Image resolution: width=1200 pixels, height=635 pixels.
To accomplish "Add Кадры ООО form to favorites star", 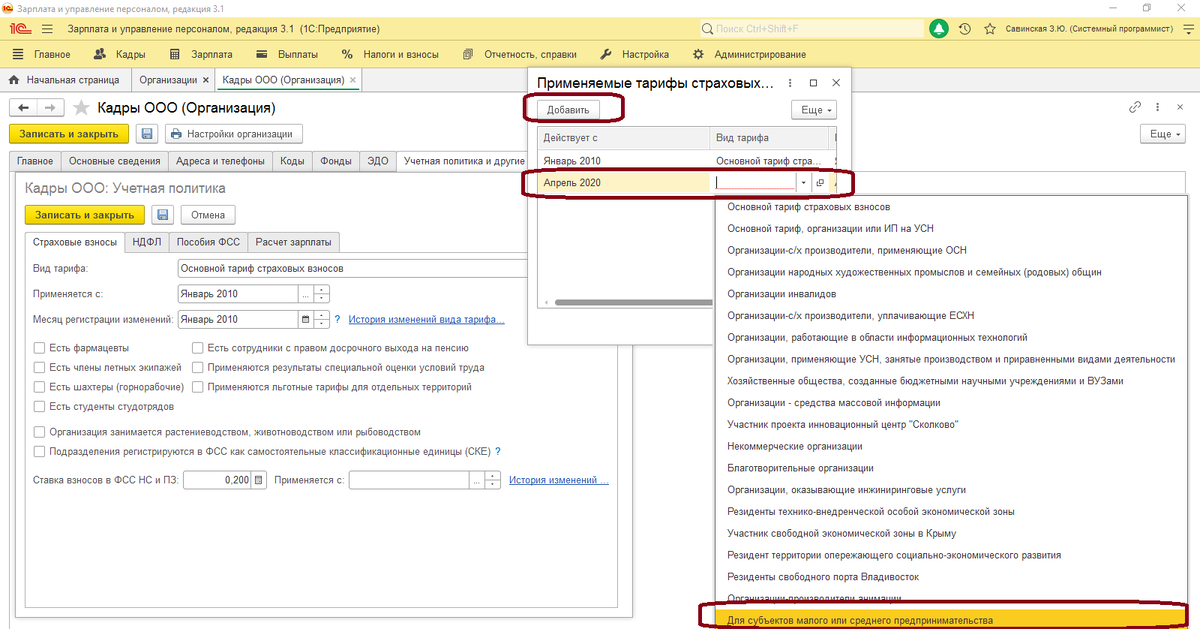I will [x=80, y=107].
